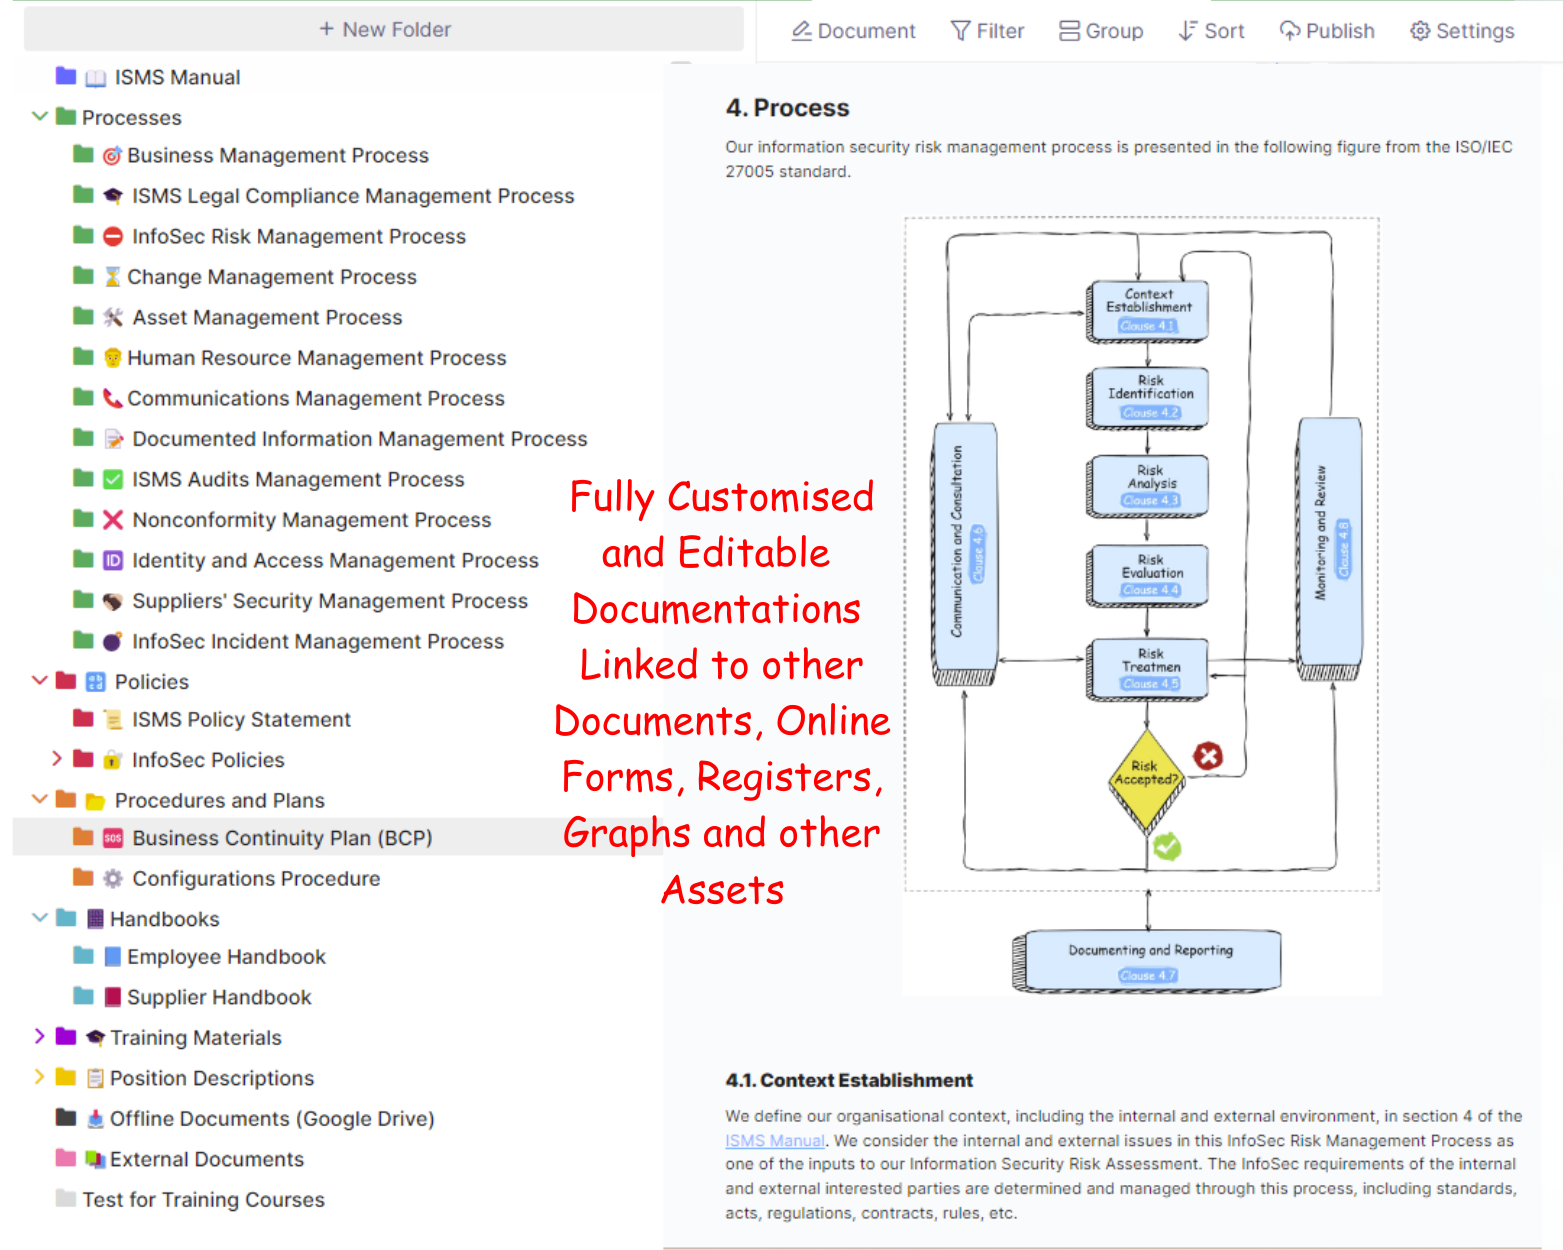This screenshot has width=1563, height=1250.
Task: Click the green check ISMS Audits icon
Action: (113, 480)
